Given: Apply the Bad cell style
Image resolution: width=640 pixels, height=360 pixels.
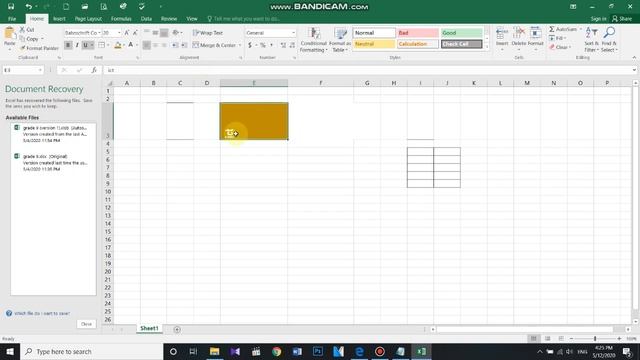Looking at the screenshot, I should pos(418,33).
